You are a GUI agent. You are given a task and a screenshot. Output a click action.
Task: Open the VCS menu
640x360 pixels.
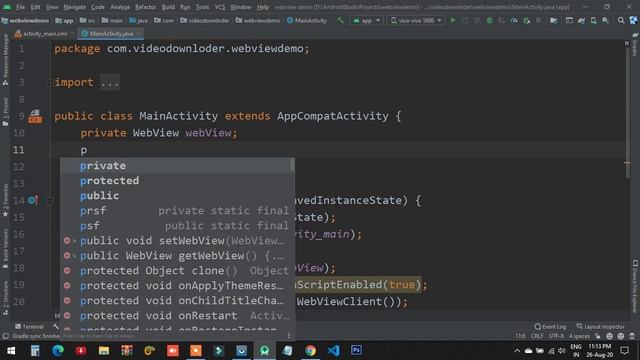[x=220, y=7]
